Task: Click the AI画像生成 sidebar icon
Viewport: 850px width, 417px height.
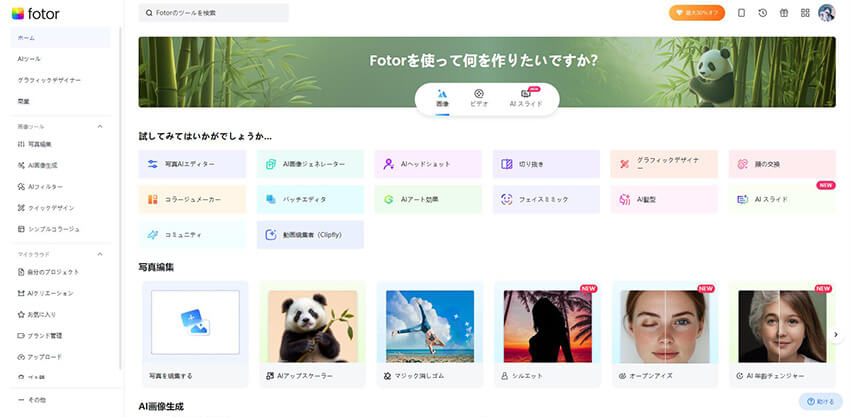Action: 21,165
